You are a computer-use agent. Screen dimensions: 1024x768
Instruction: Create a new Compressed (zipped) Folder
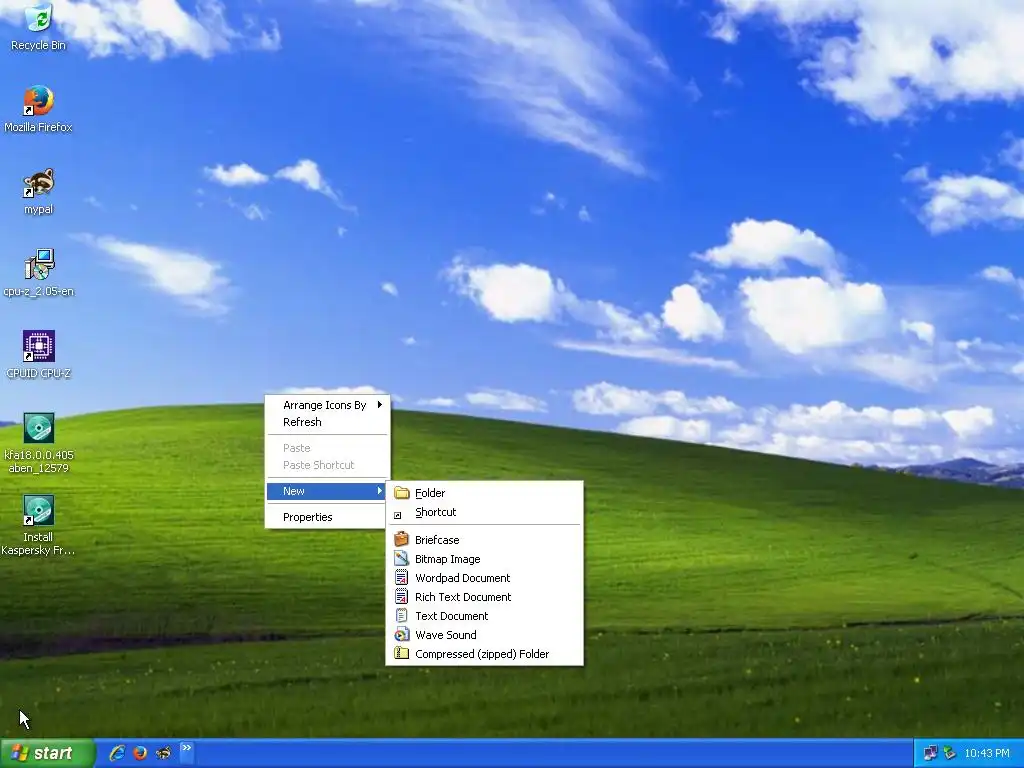[x=485, y=654]
